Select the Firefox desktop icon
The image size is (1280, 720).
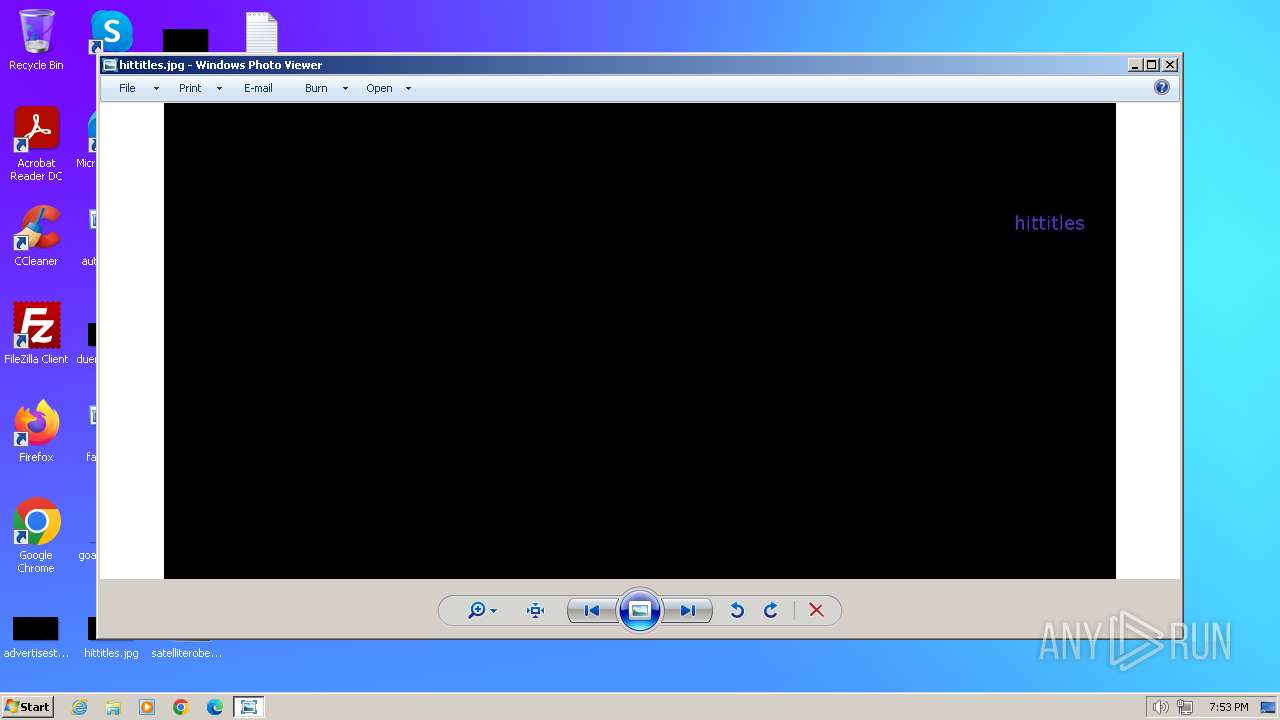(36, 432)
